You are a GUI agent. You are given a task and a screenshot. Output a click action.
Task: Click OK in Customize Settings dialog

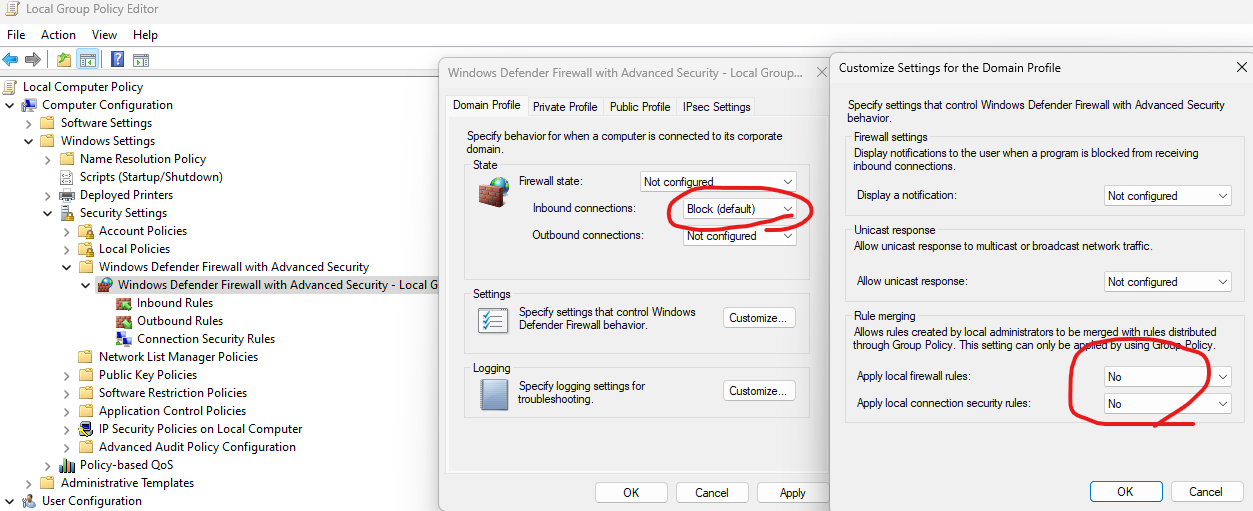pyautogui.click(x=1125, y=491)
